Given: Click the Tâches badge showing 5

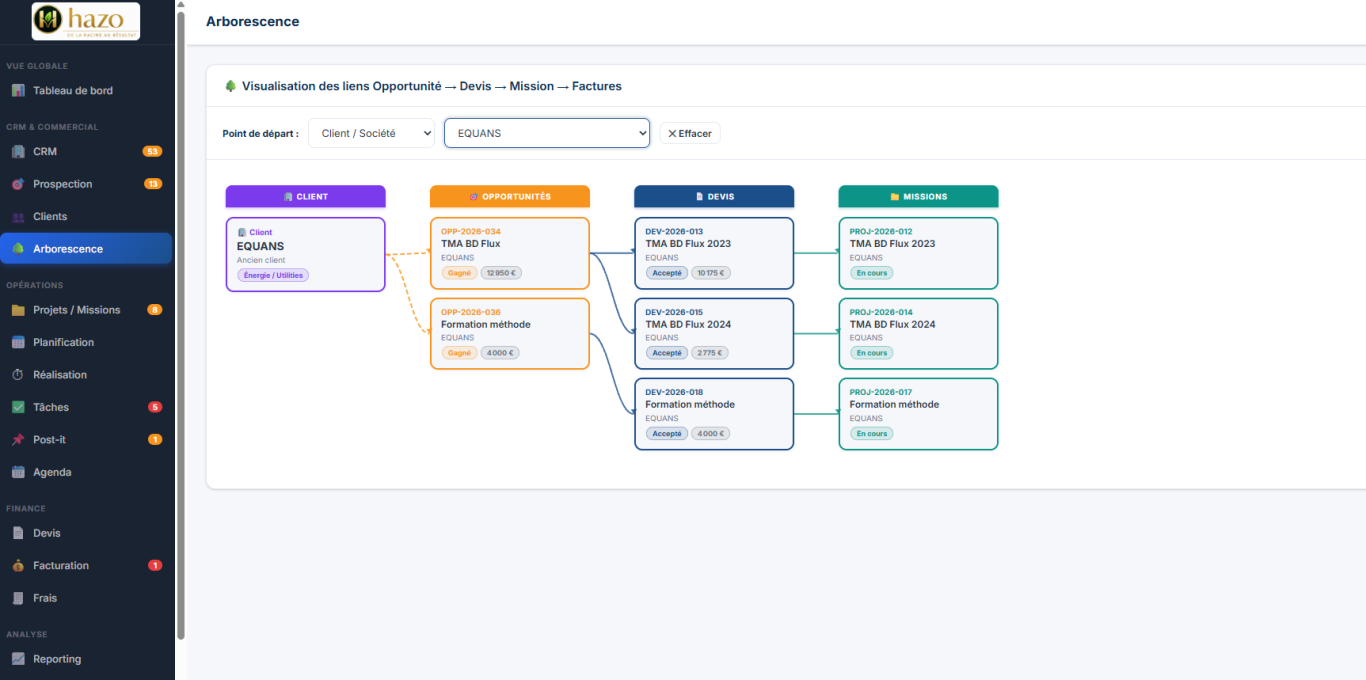Looking at the screenshot, I should [x=155, y=407].
